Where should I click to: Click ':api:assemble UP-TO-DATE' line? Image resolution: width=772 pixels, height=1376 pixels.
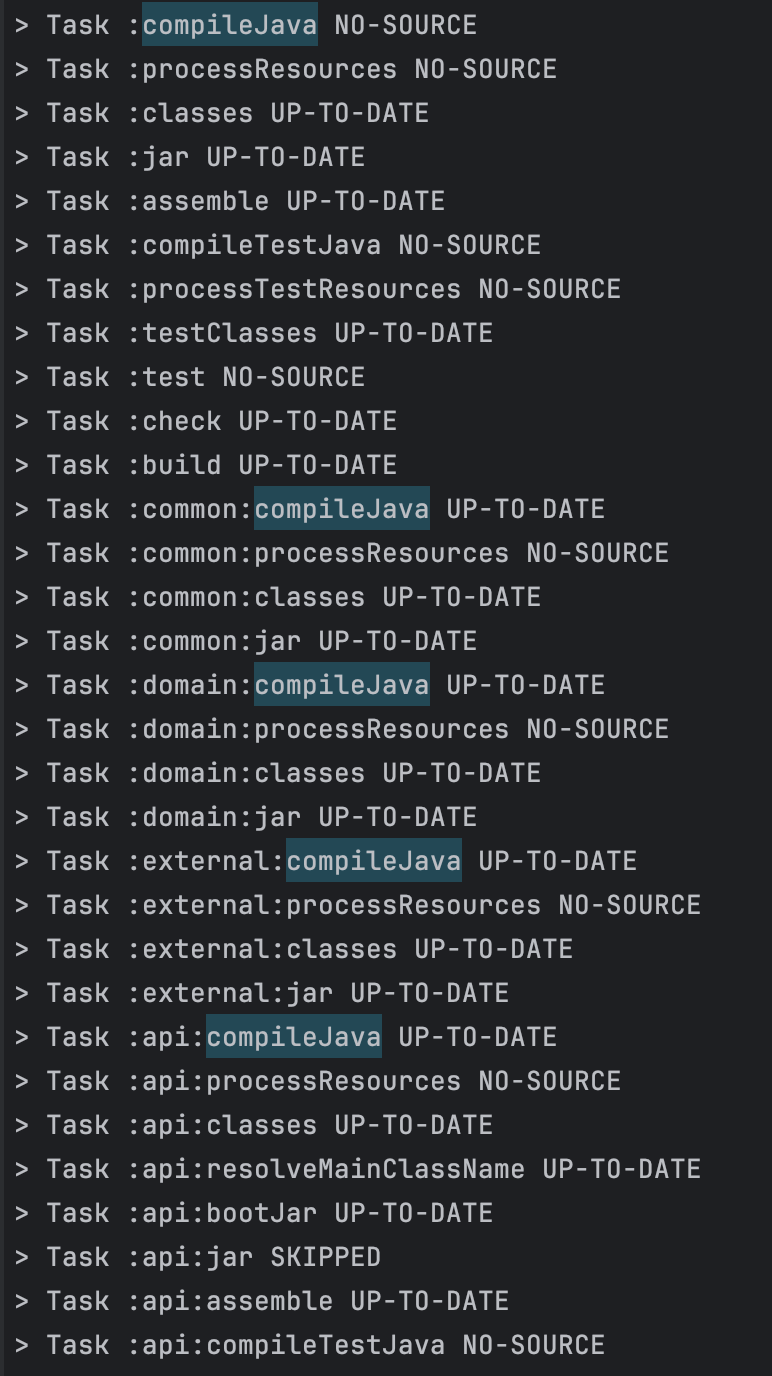point(262,1301)
